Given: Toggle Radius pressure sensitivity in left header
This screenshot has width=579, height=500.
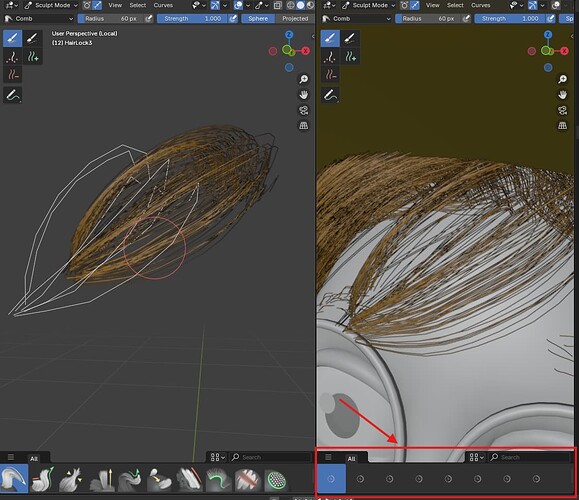Looking at the screenshot, I should point(149,18).
